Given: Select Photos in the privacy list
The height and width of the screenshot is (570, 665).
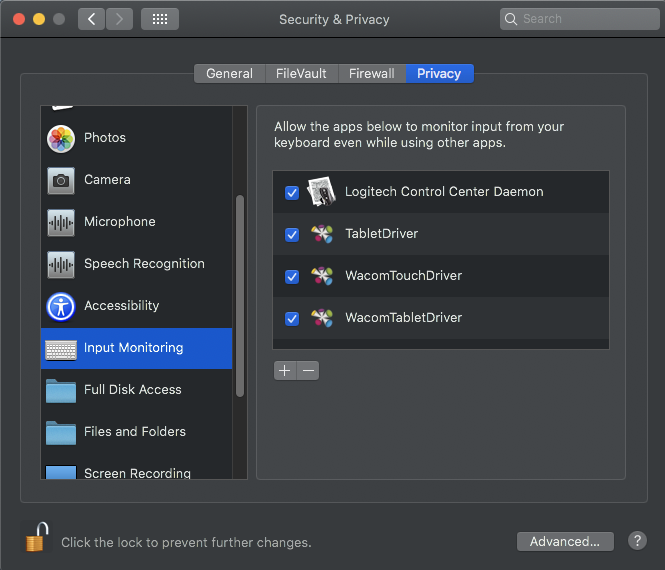Looking at the screenshot, I should click(137, 138).
